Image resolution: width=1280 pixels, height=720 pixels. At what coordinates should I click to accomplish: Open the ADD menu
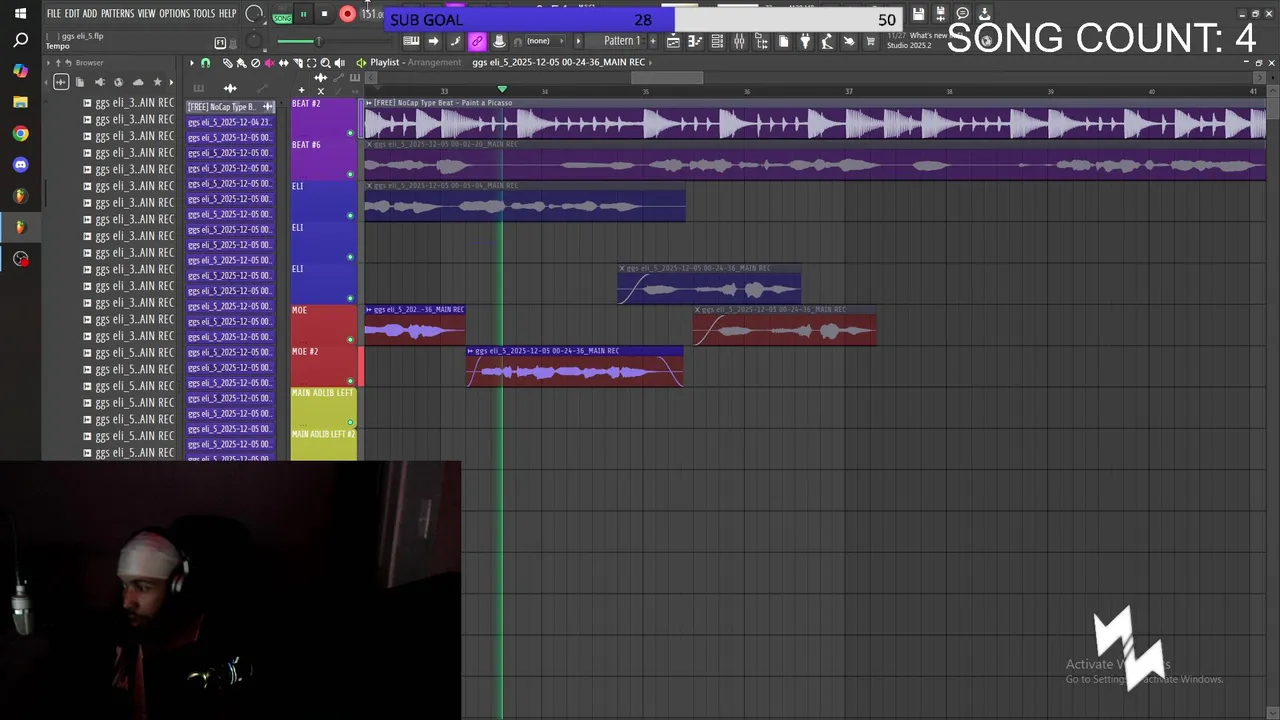pos(90,14)
